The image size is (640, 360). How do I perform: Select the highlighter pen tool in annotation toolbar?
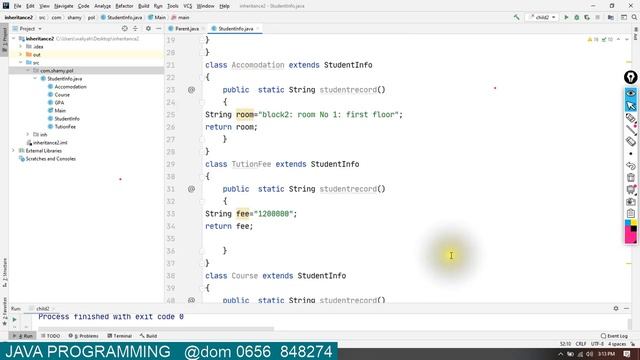631,118
